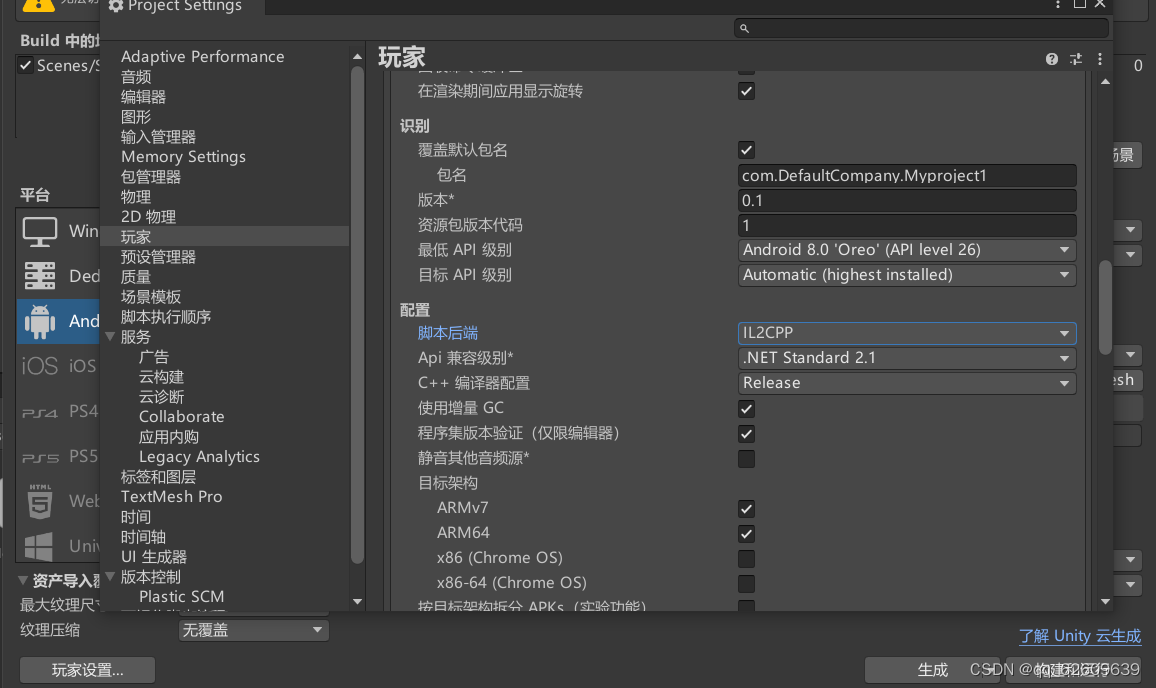Viewport: 1156px width, 688px height.
Task: Toggle apply display rotation during rendering checkbox
Action: pyautogui.click(x=746, y=91)
